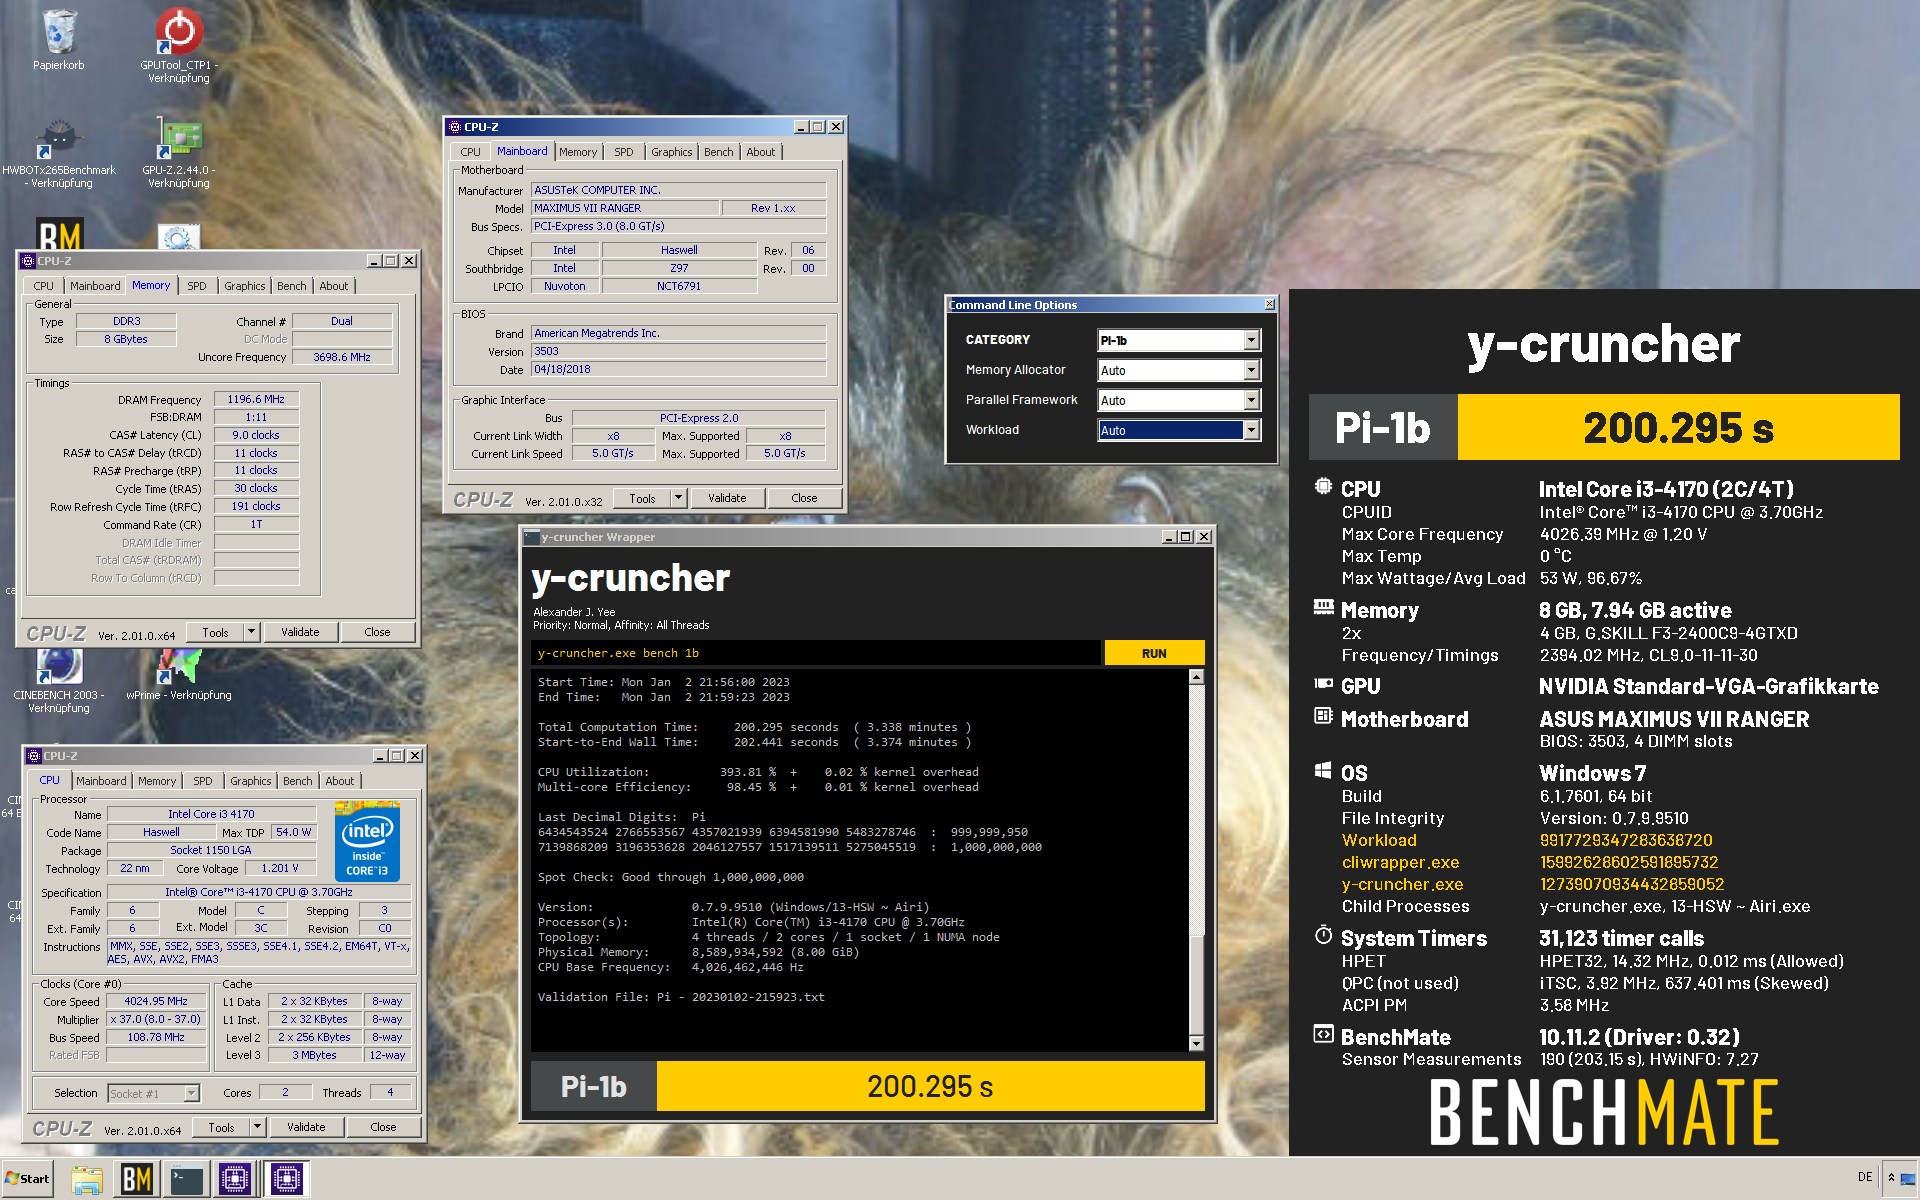This screenshot has width=1920, height=1200.
Task: Click the Core Speed 4024.95 MHz value
Action: (x=156, y=1001)
